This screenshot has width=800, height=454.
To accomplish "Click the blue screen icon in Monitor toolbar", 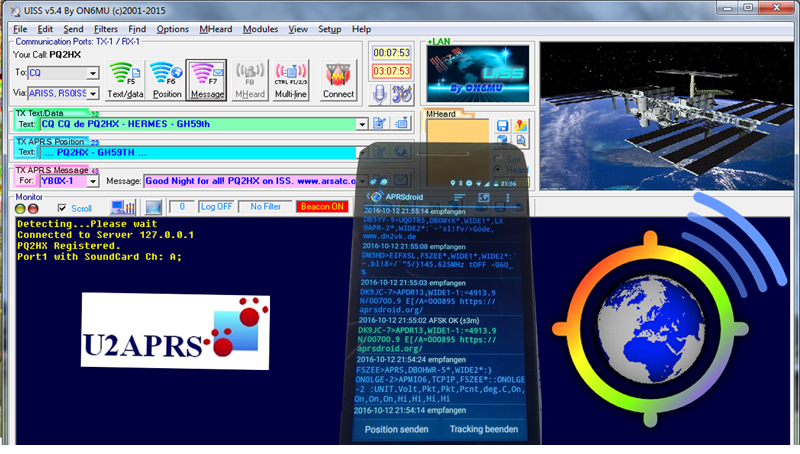I will 153,207.
